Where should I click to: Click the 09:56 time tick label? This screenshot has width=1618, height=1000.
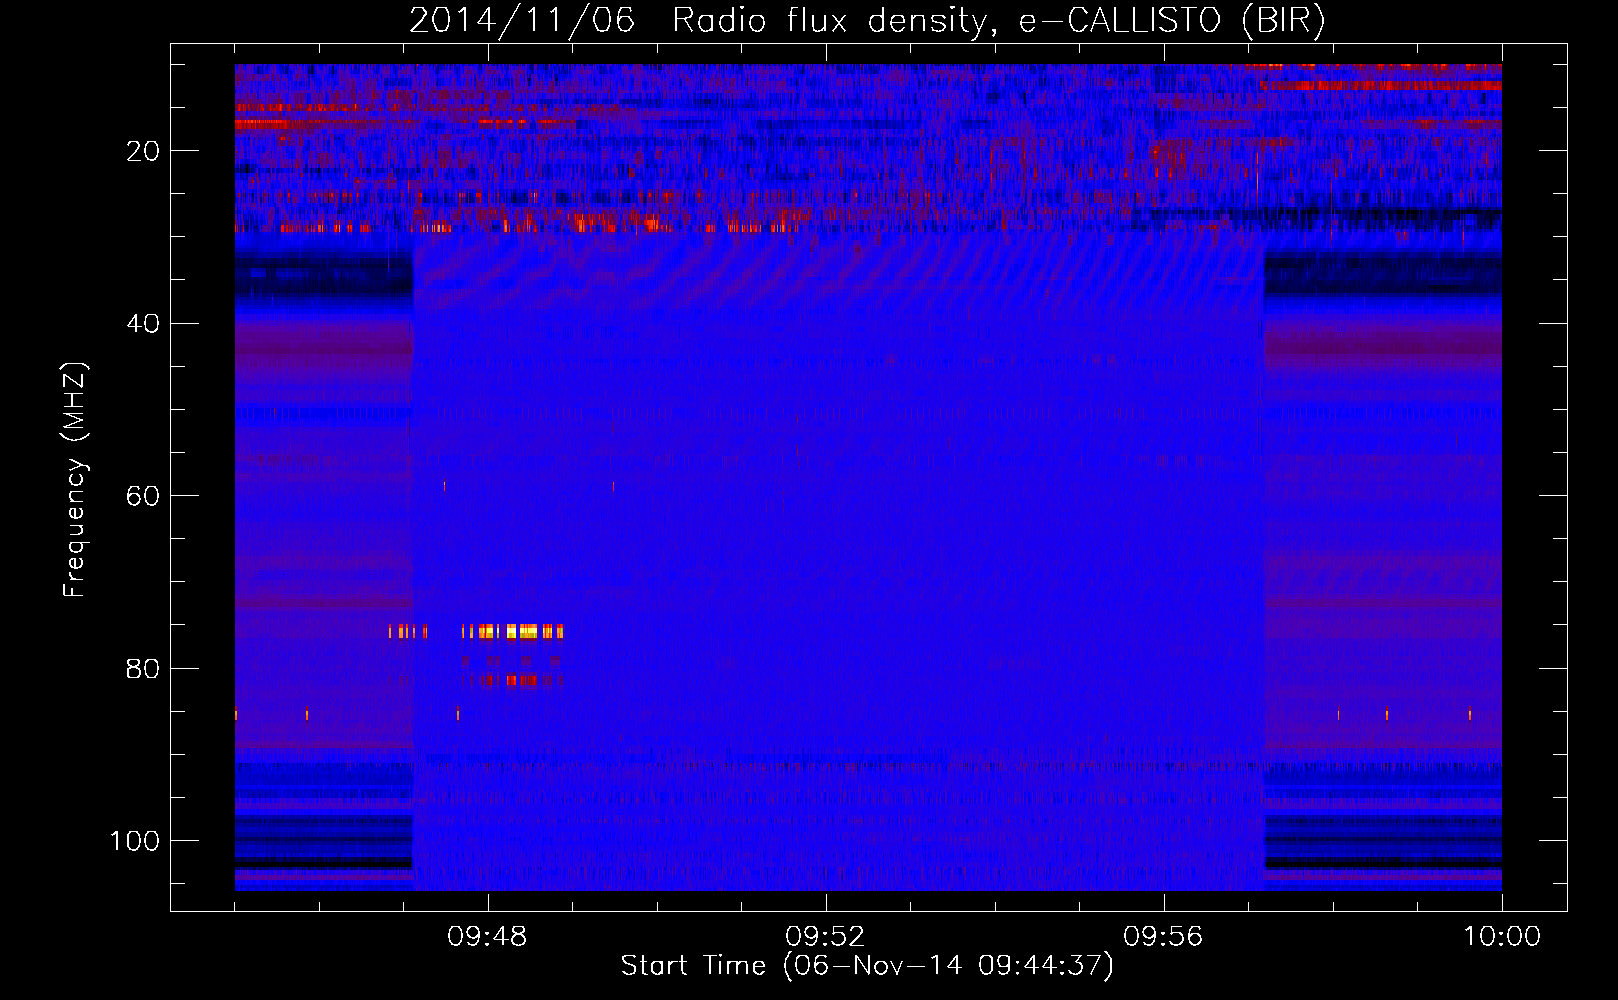1163,937
